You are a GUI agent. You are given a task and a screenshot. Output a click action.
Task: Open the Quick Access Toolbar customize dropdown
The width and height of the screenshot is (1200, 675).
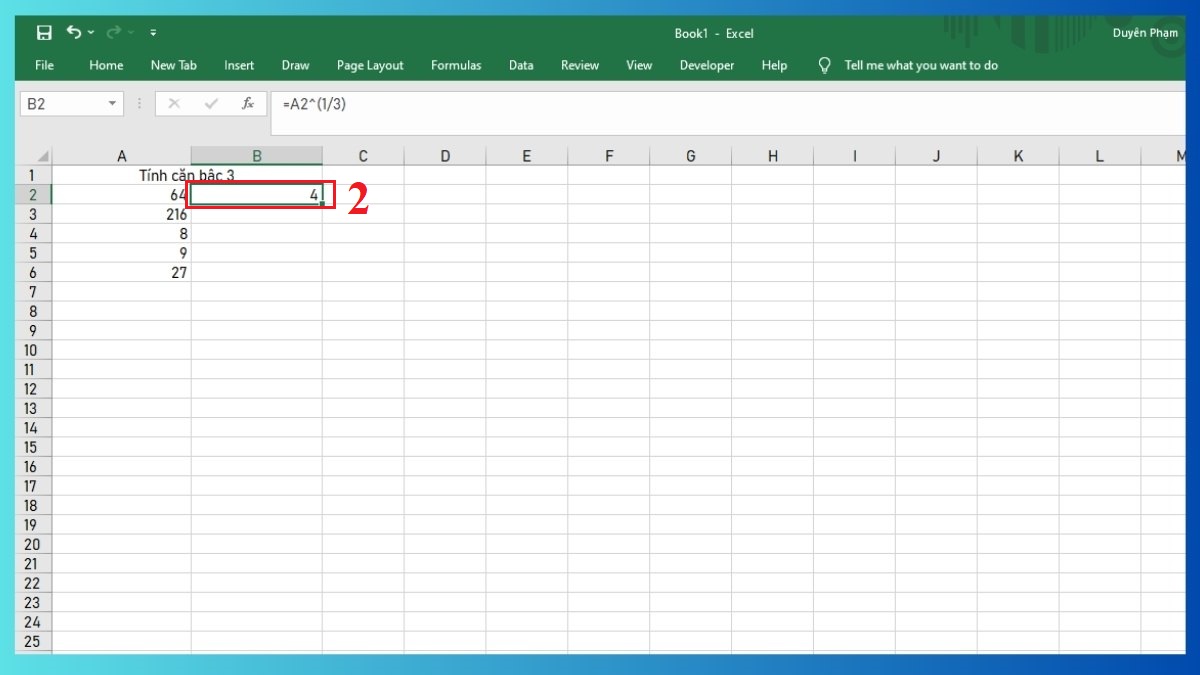153,32
